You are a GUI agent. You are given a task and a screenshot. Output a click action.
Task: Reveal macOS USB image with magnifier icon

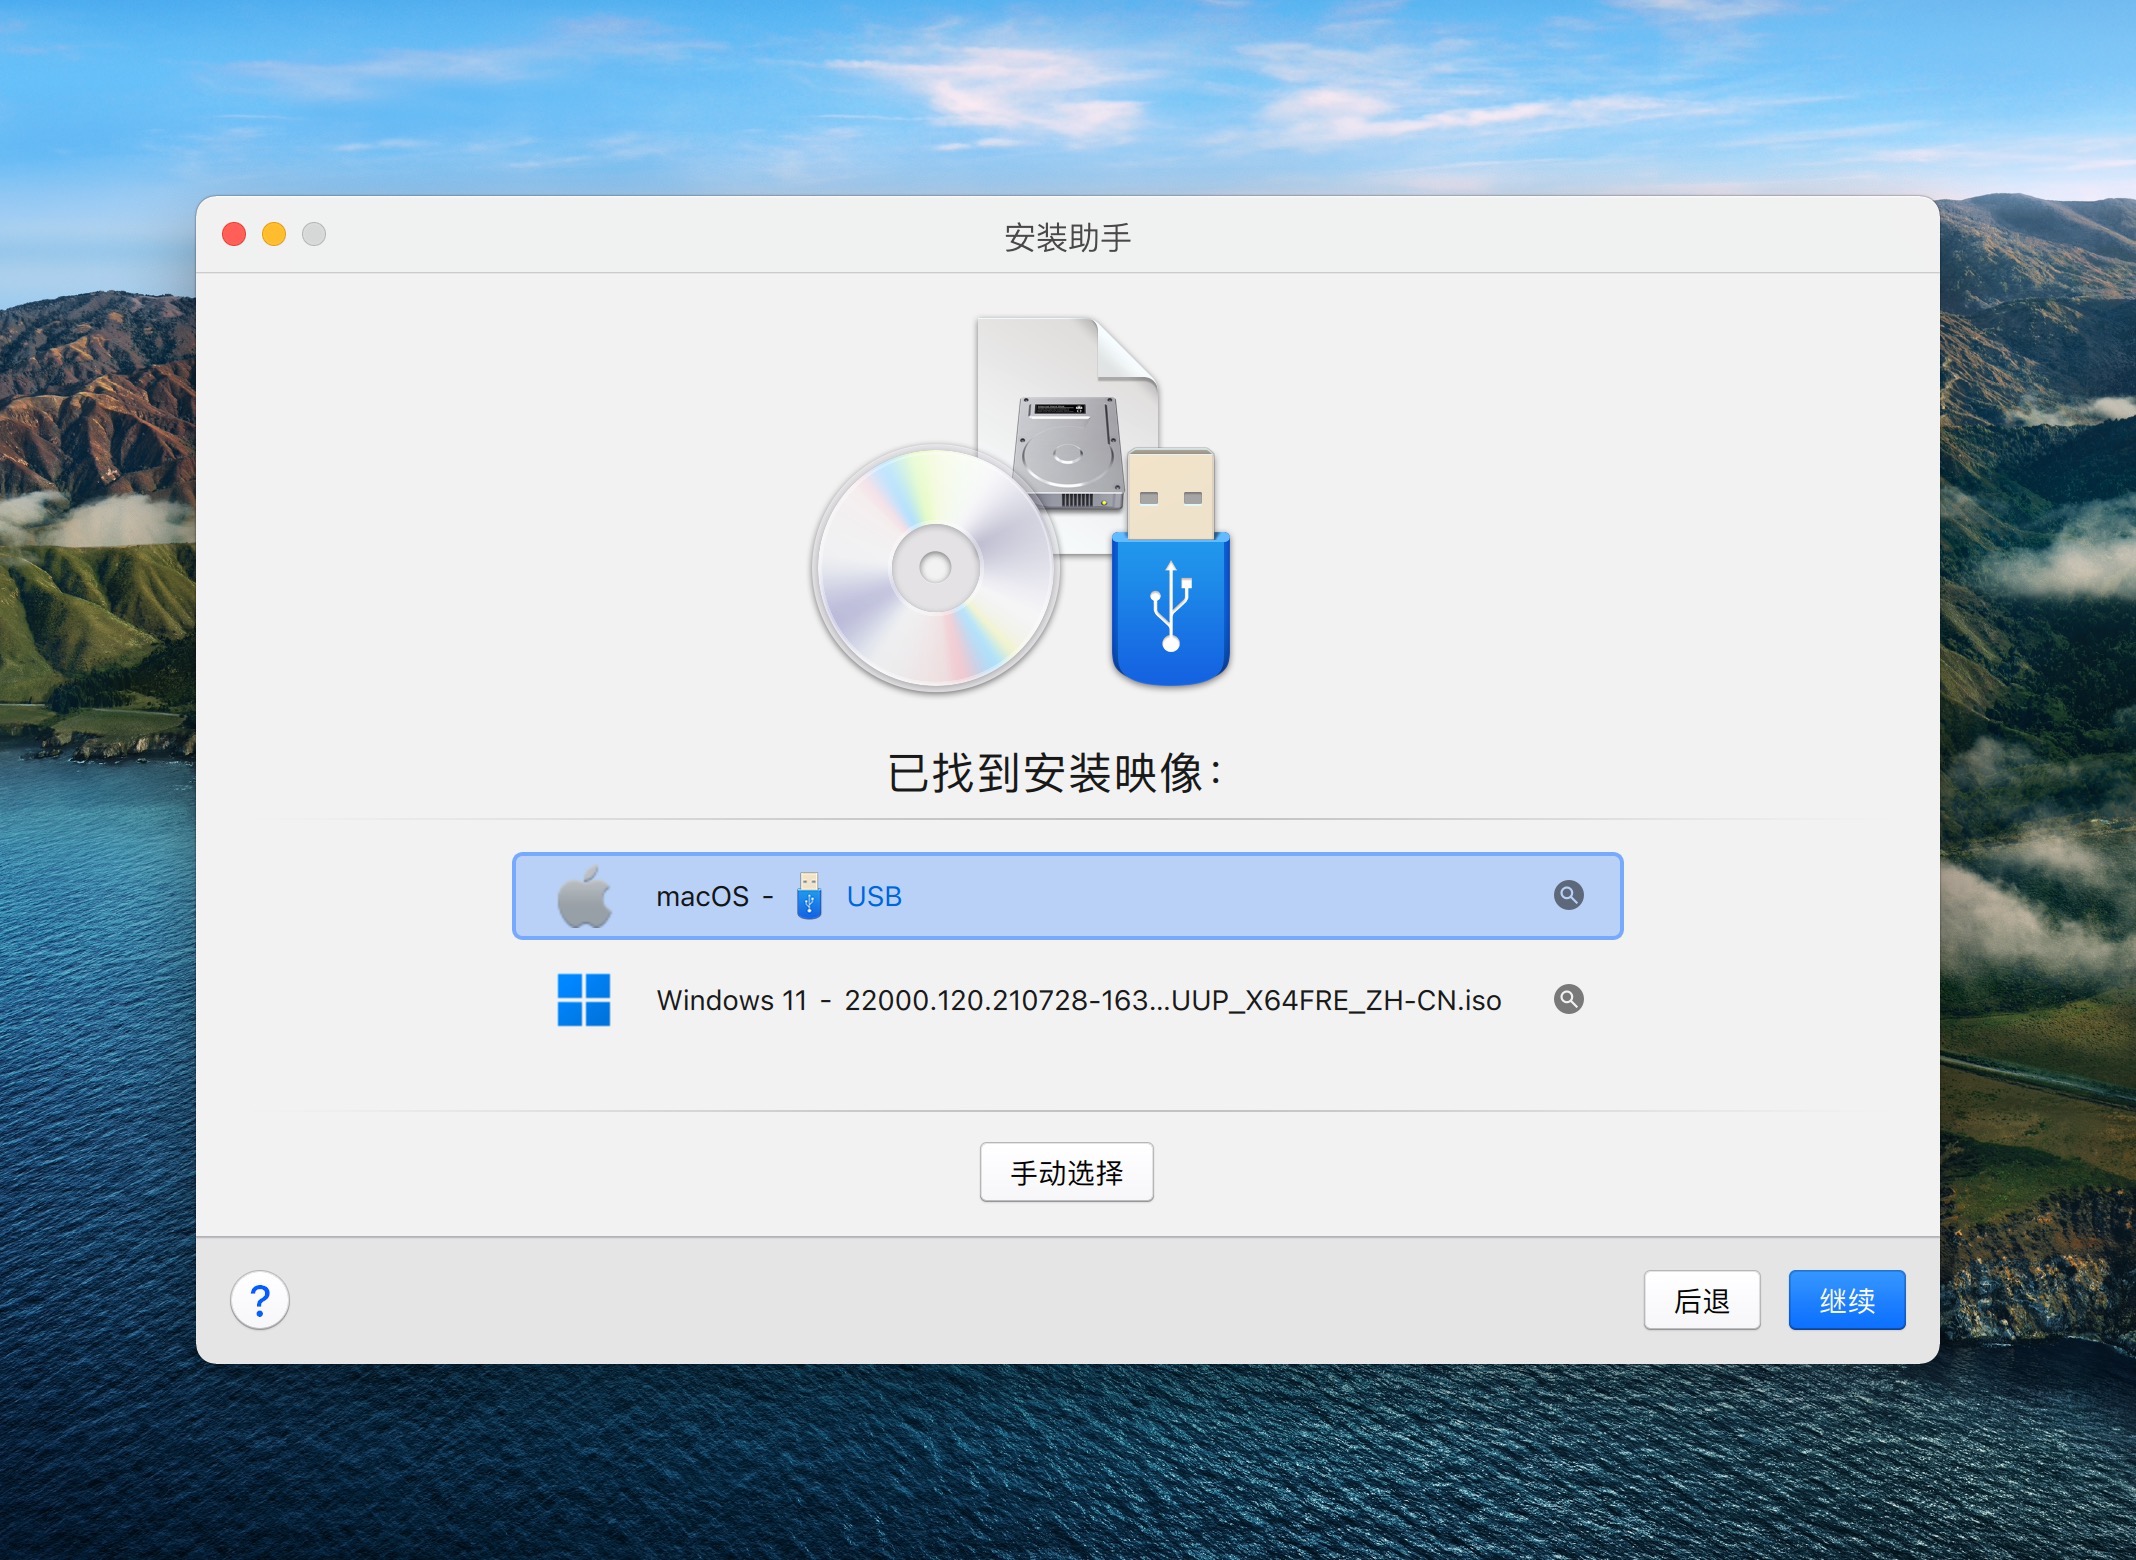tap(1568, 895)
